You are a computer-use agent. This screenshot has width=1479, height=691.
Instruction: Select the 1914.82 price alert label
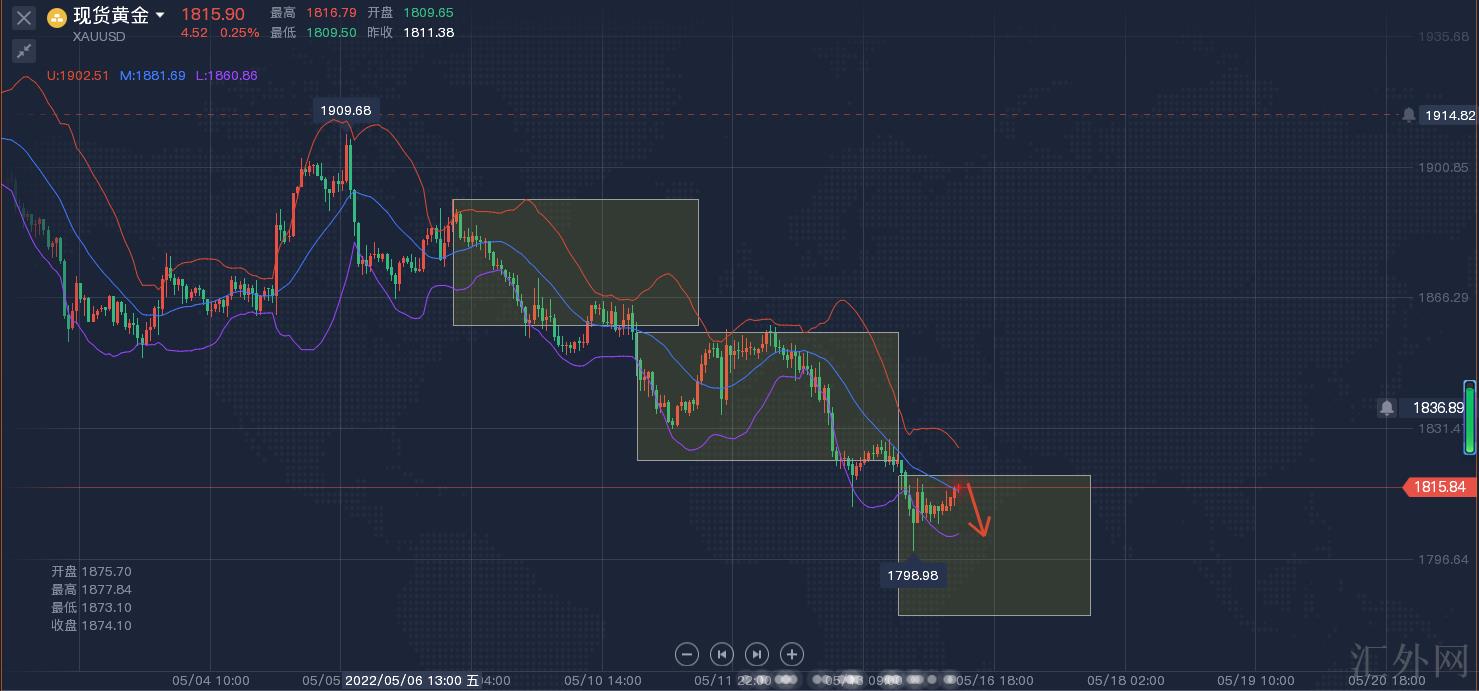click(1449, 115)
